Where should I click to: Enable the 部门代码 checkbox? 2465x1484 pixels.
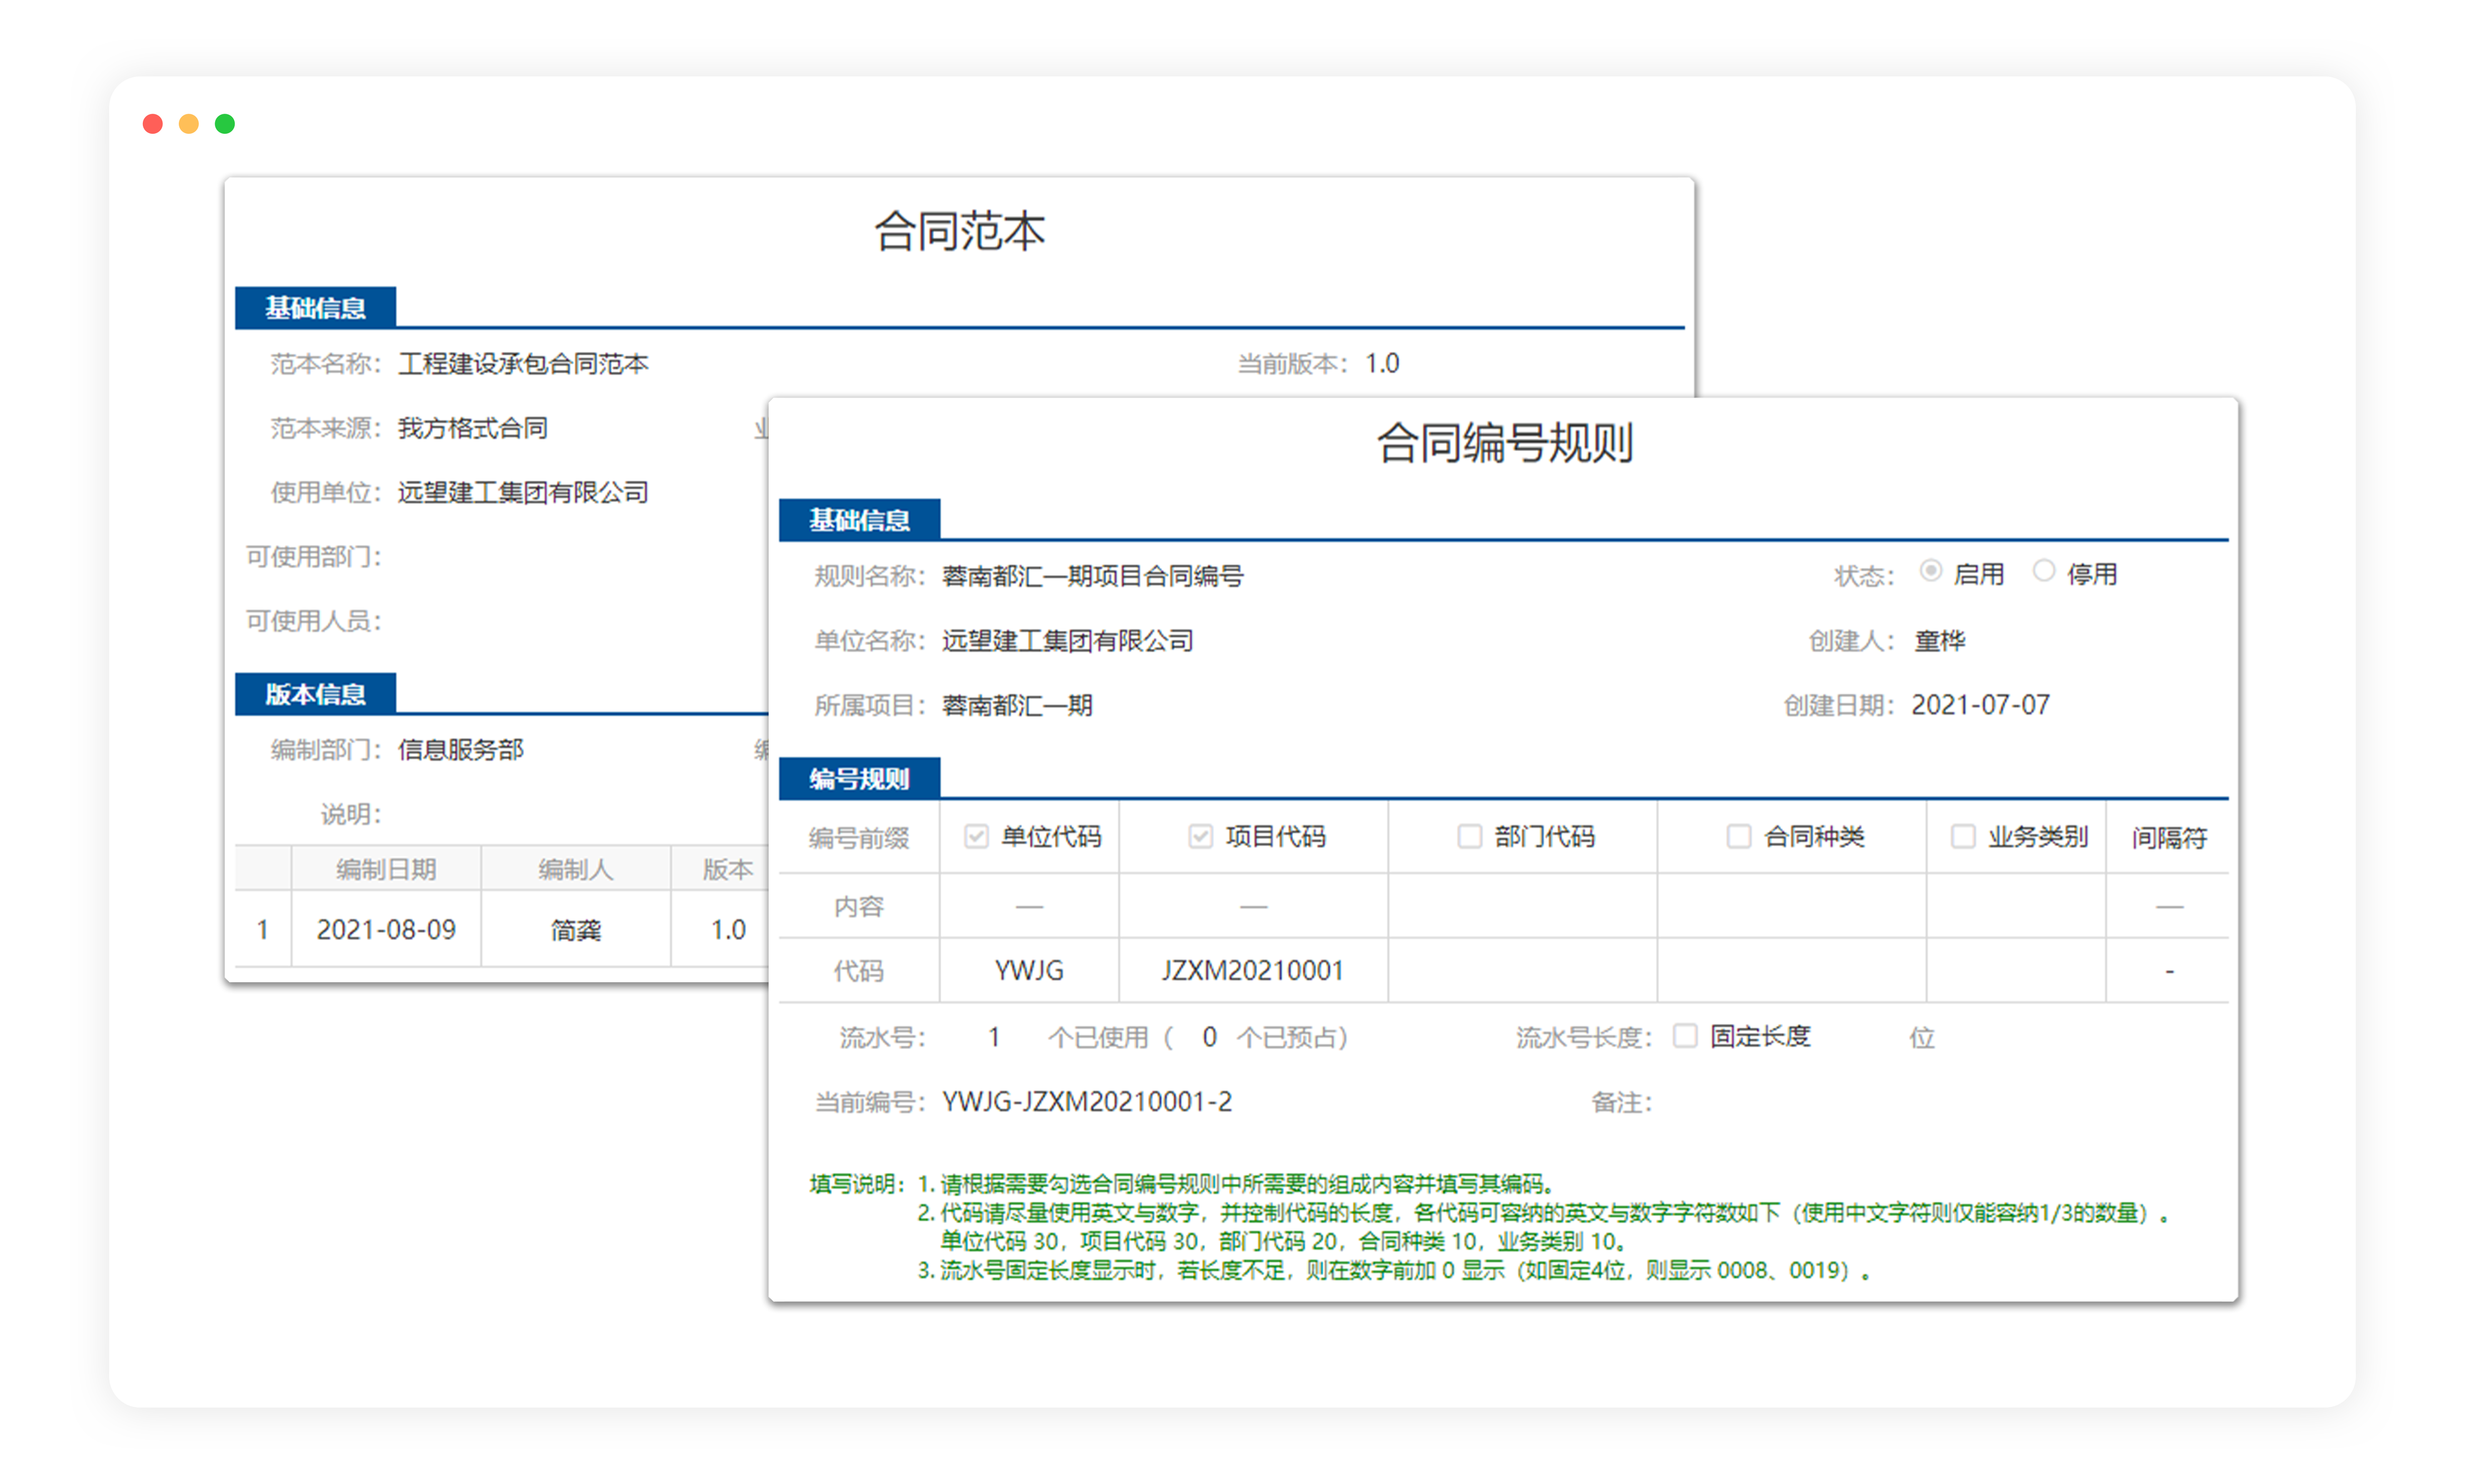pyautogui.click(x=1469, y=836)
